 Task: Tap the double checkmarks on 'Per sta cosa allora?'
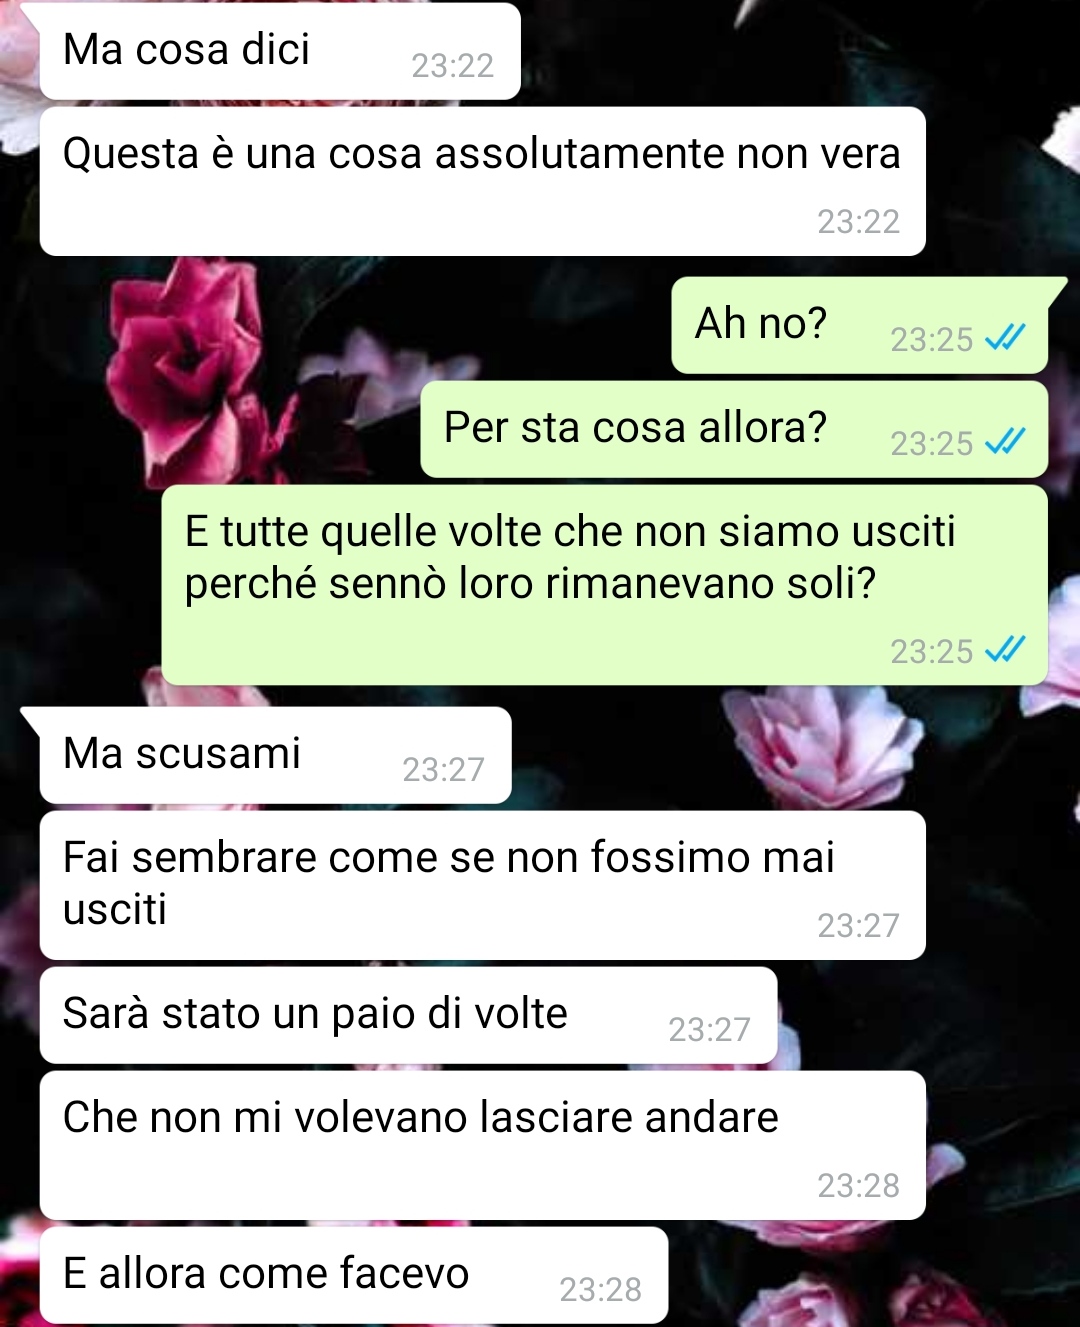1005,442
